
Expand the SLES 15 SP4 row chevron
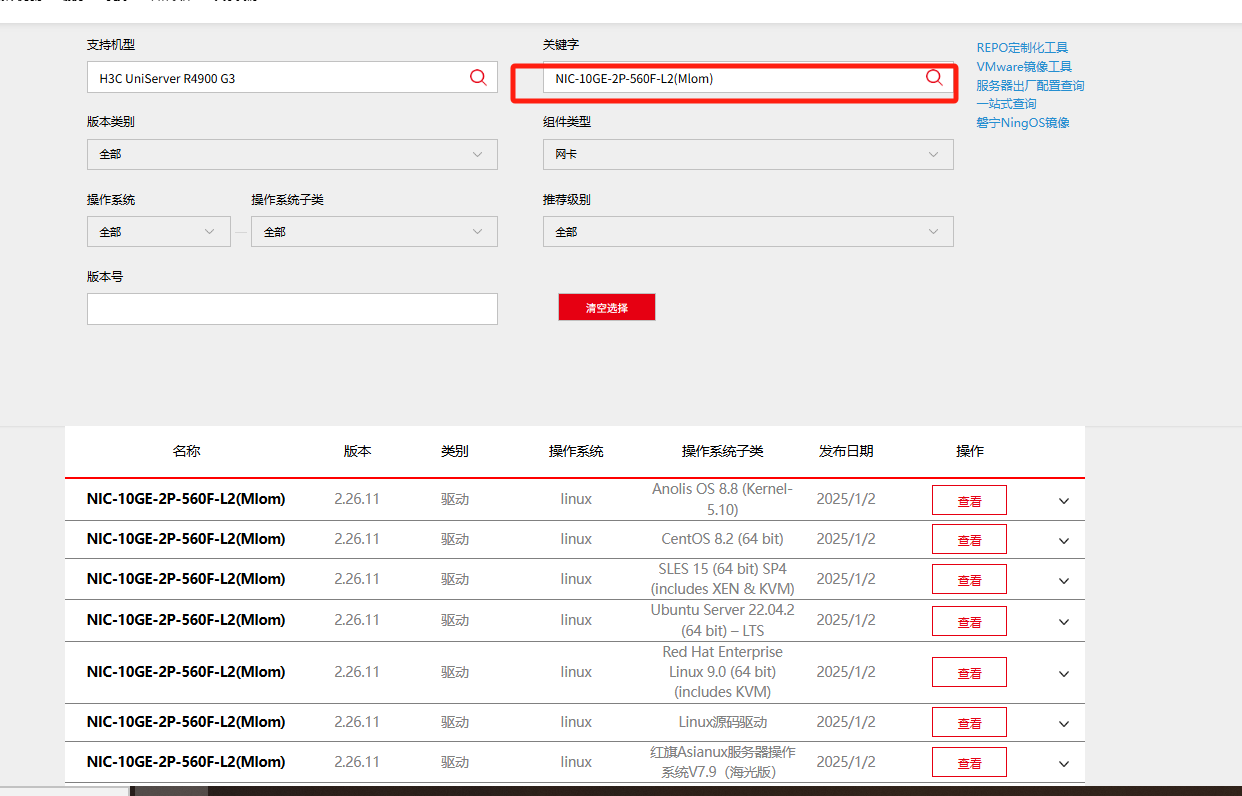pyautogui.click(x=1064, y=580)
